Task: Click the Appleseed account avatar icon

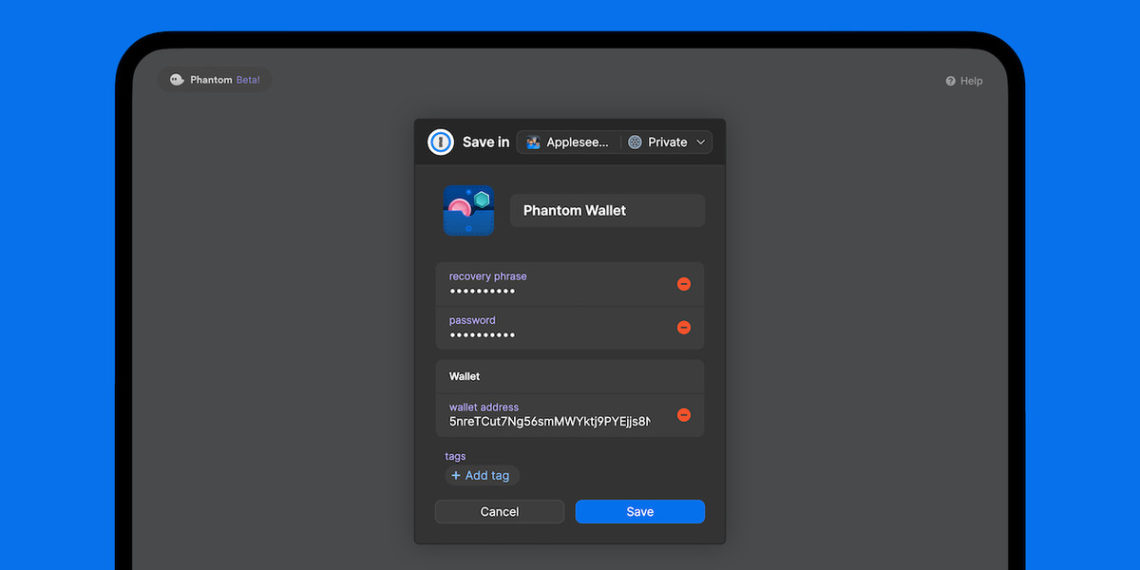Action: point(533,142)
